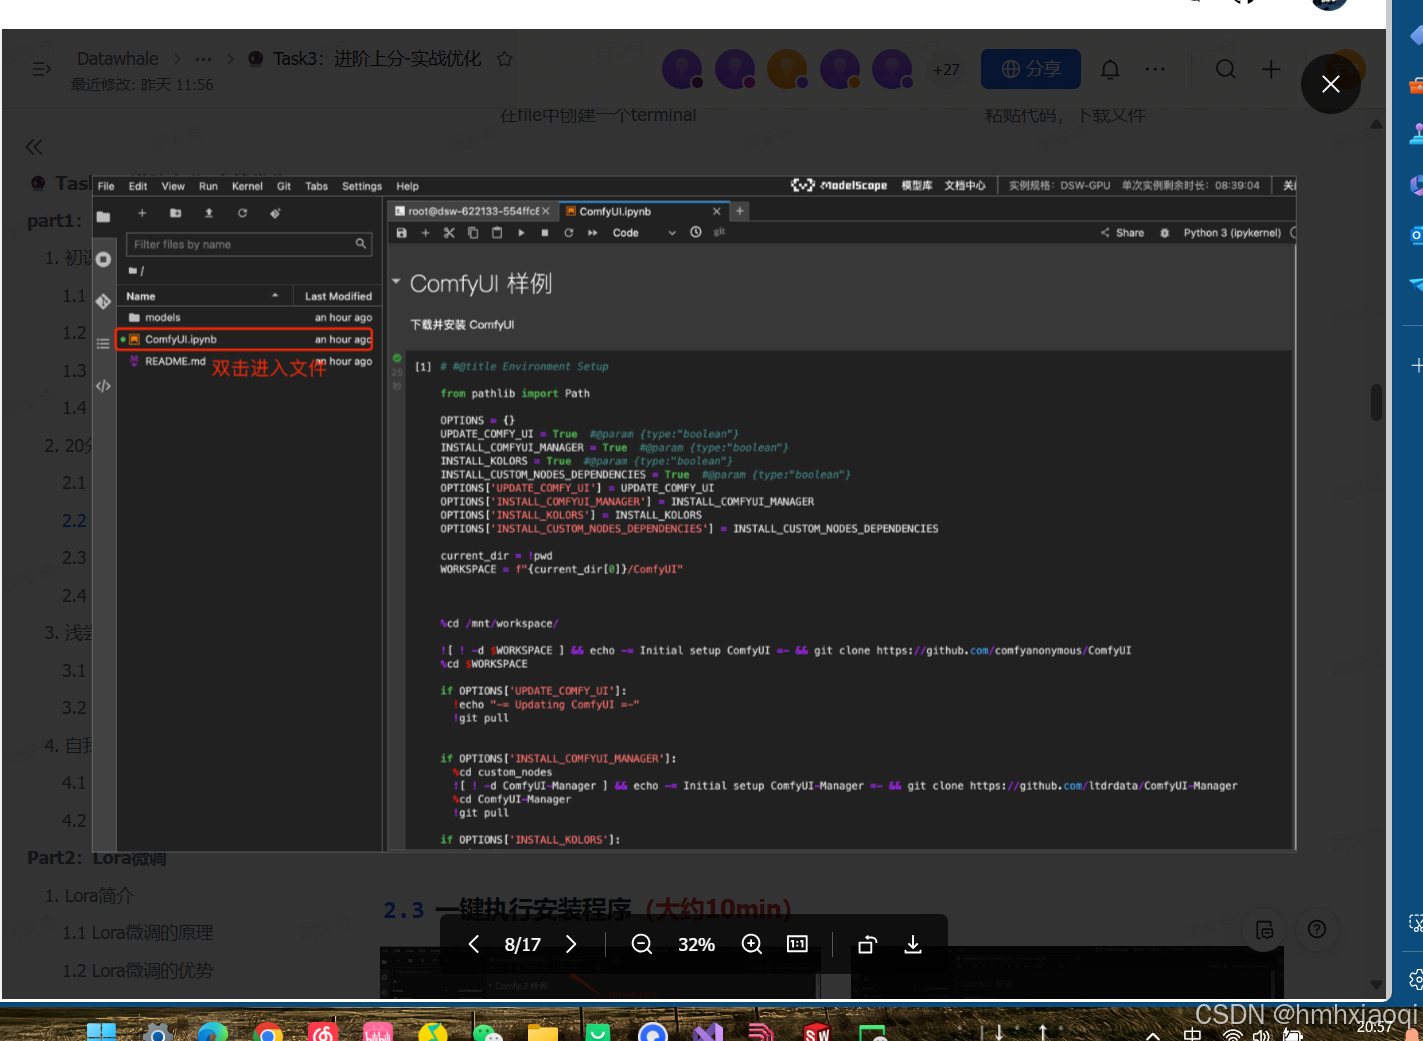The image size is (1423, 1041).
Task: Download the previewed image
Action: point(913,944)
